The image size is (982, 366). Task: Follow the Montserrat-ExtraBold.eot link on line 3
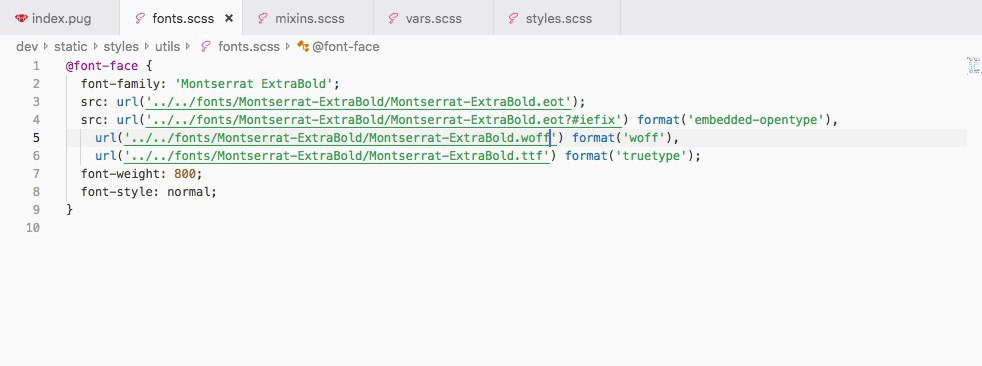pyautogui.click(x=359, y=102)
